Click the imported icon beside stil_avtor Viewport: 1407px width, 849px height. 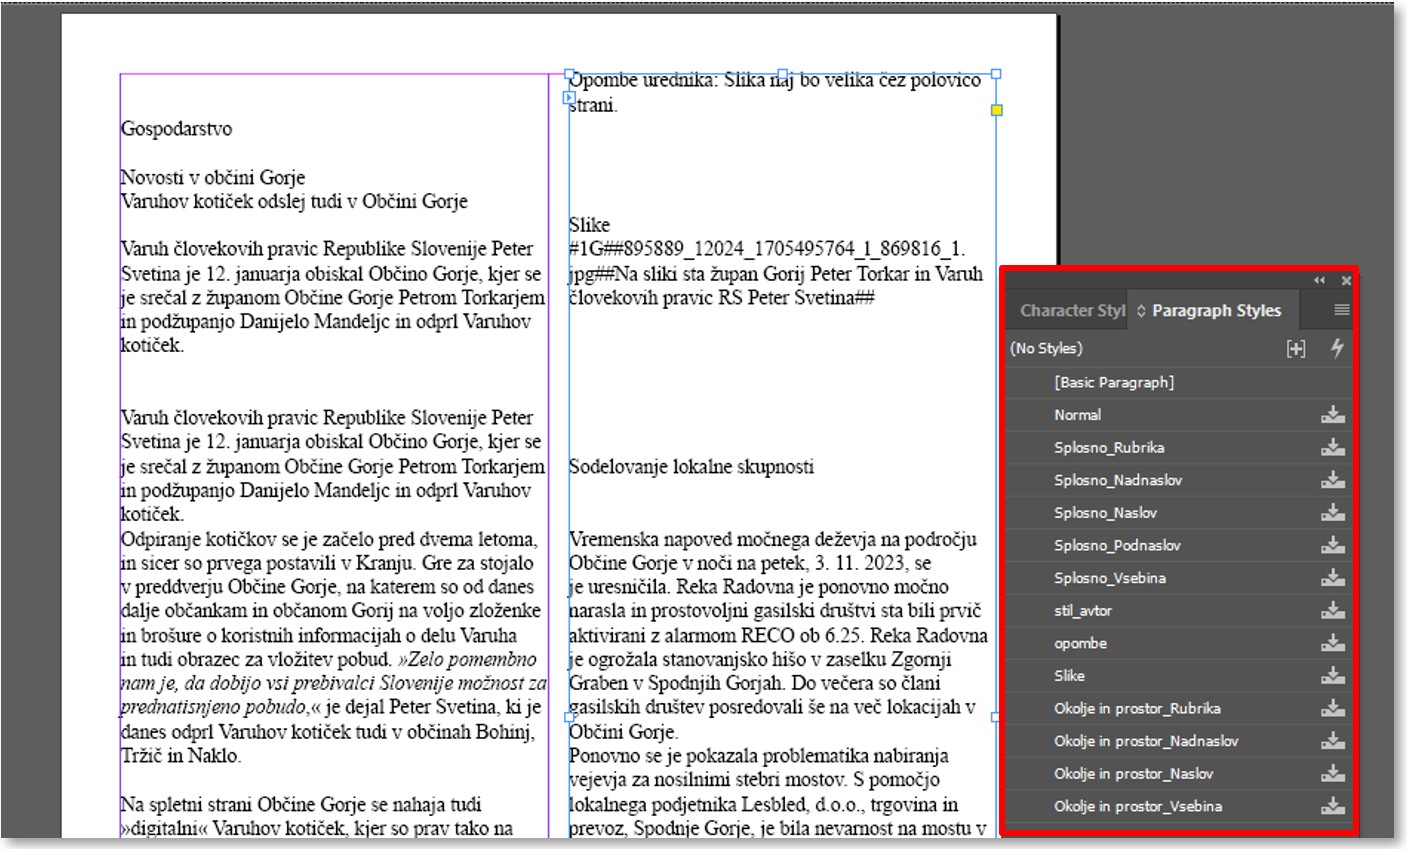click(1332, 611)
